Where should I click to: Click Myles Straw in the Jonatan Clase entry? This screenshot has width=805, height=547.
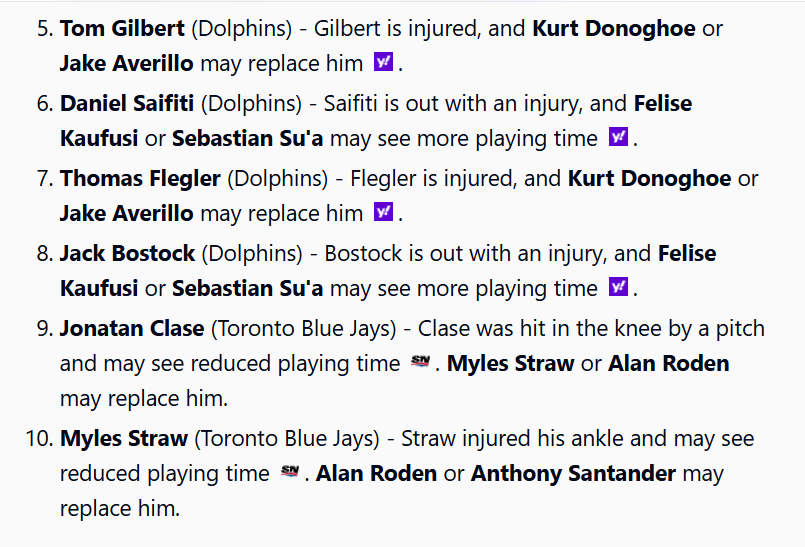510,363
